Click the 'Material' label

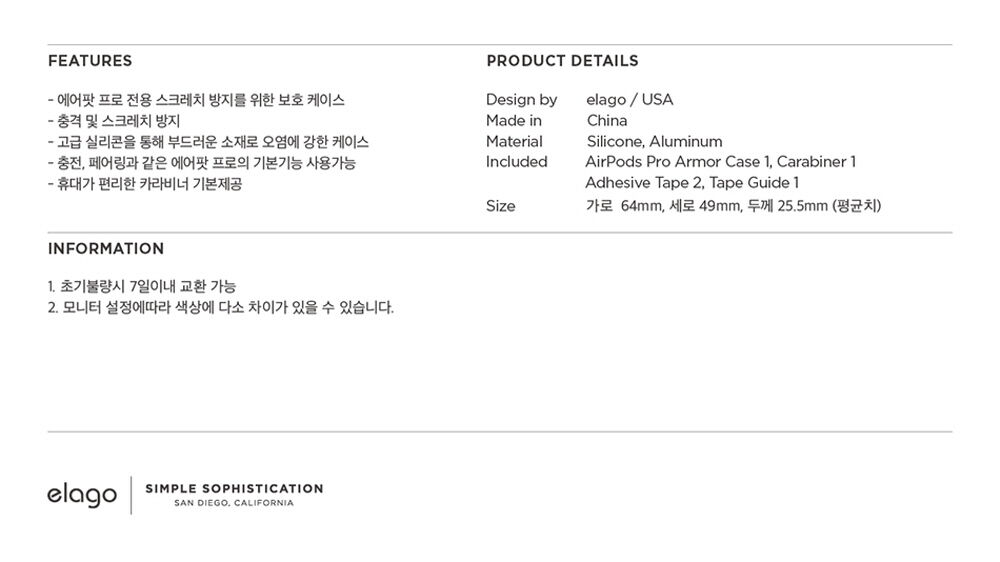(514, 142)
